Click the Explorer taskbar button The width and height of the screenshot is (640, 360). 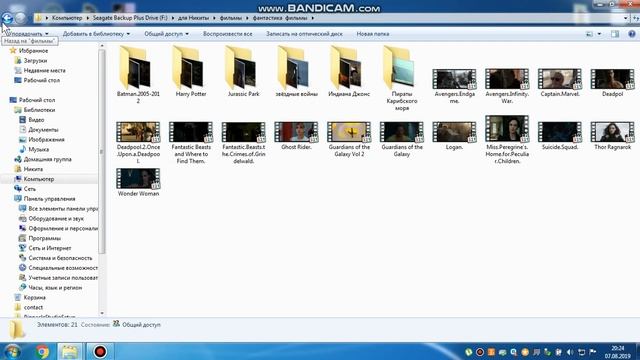[70, 351]
